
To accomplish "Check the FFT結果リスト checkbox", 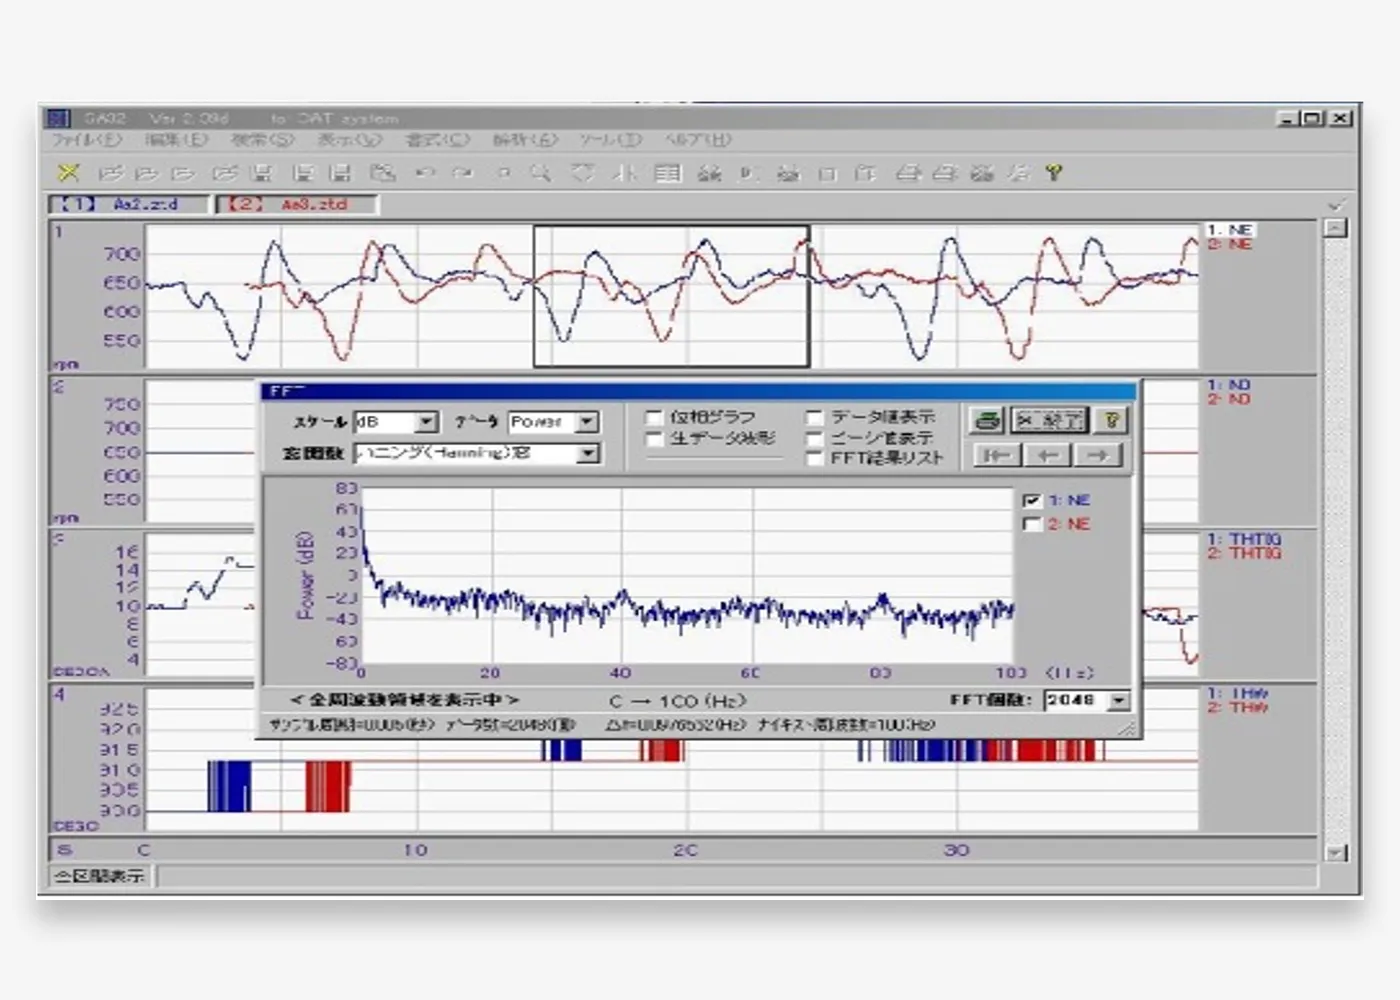I will pos(814,458).
